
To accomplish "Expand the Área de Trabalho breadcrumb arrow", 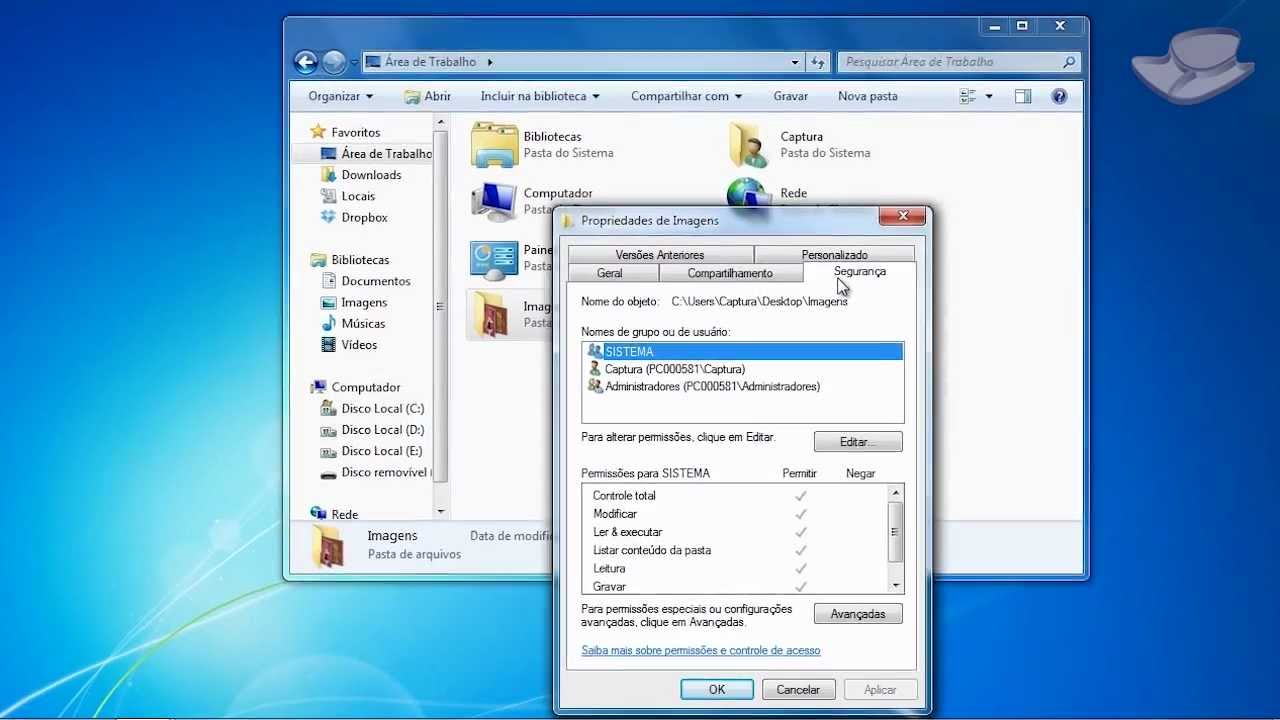I will 490,62.
